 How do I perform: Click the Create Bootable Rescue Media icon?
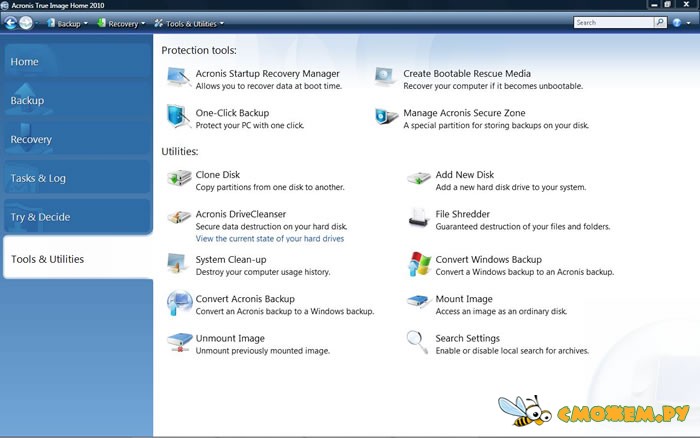pyautogui.click(x=385, y=77)
